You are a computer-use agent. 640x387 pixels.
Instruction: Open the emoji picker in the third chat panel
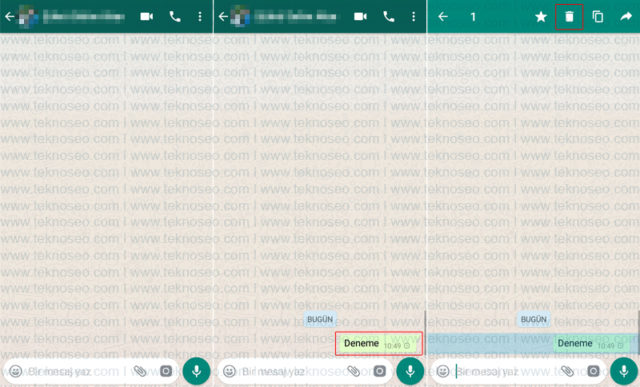pos(443,371)
